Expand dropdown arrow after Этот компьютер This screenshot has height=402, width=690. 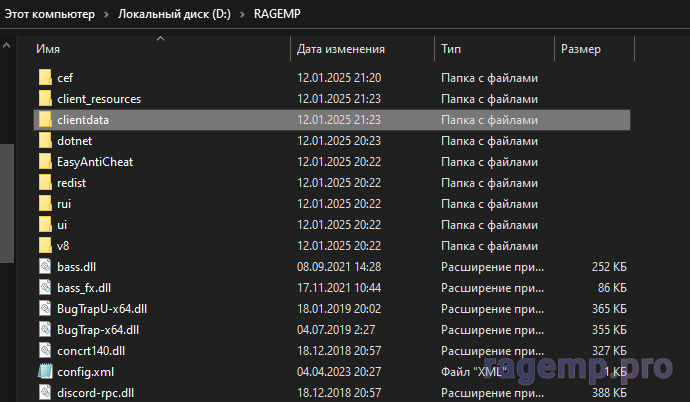click(106, 15)
